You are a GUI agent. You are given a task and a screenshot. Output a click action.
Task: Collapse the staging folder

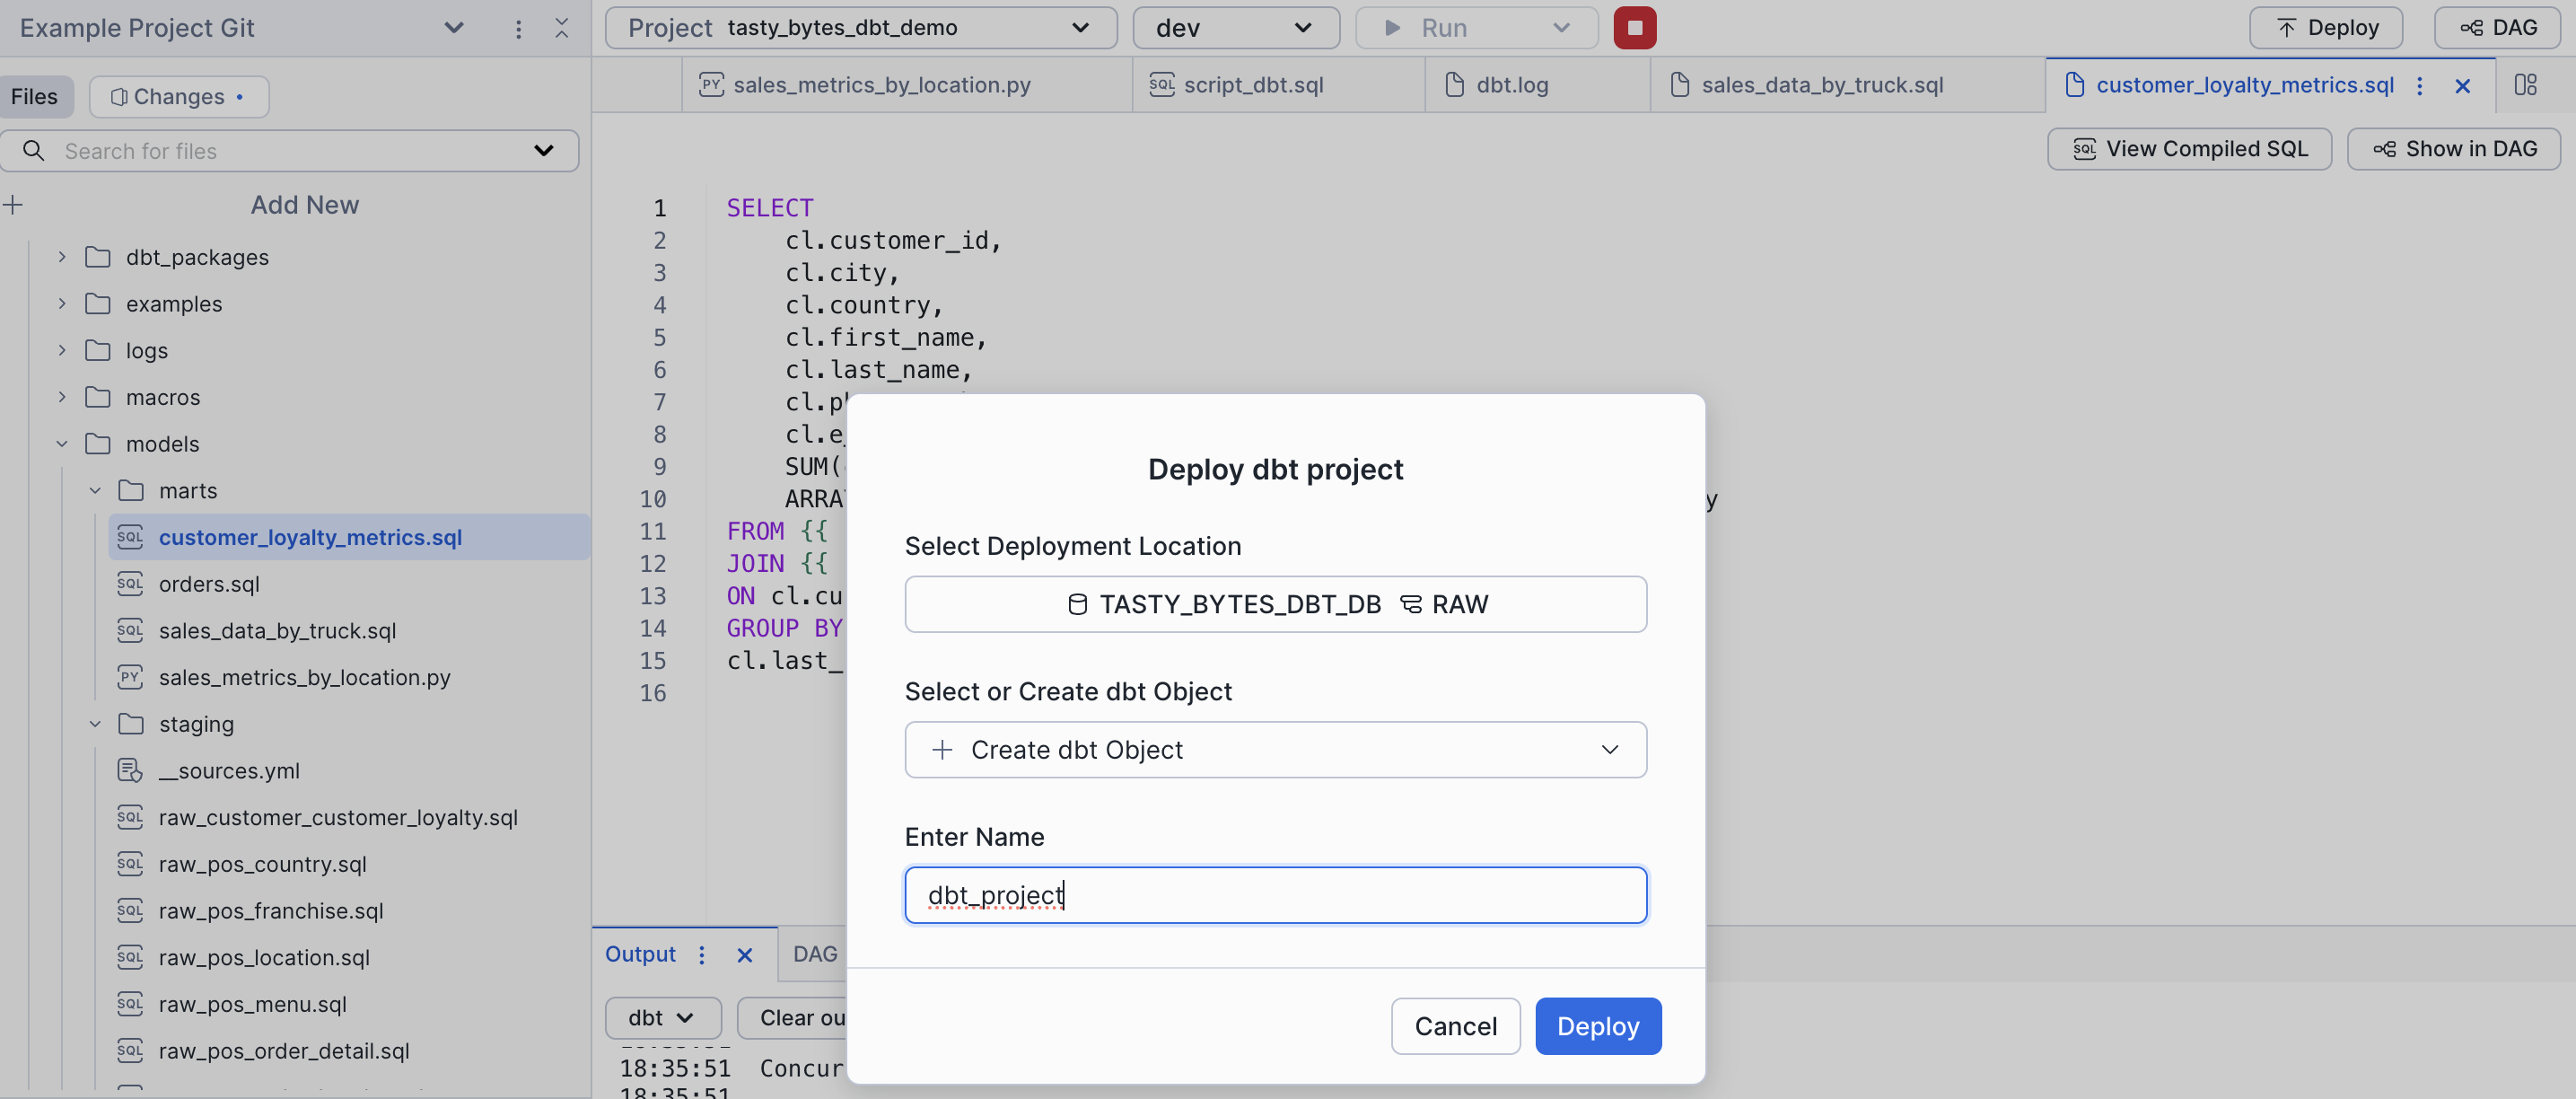click(x=95, y=724)
